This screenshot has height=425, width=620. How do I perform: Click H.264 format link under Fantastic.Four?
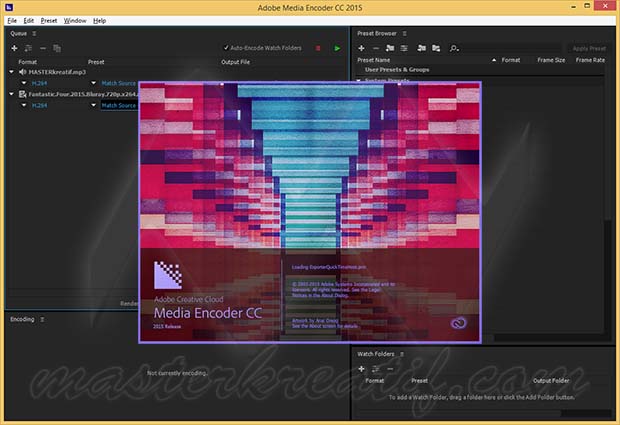tap(39, 105)
